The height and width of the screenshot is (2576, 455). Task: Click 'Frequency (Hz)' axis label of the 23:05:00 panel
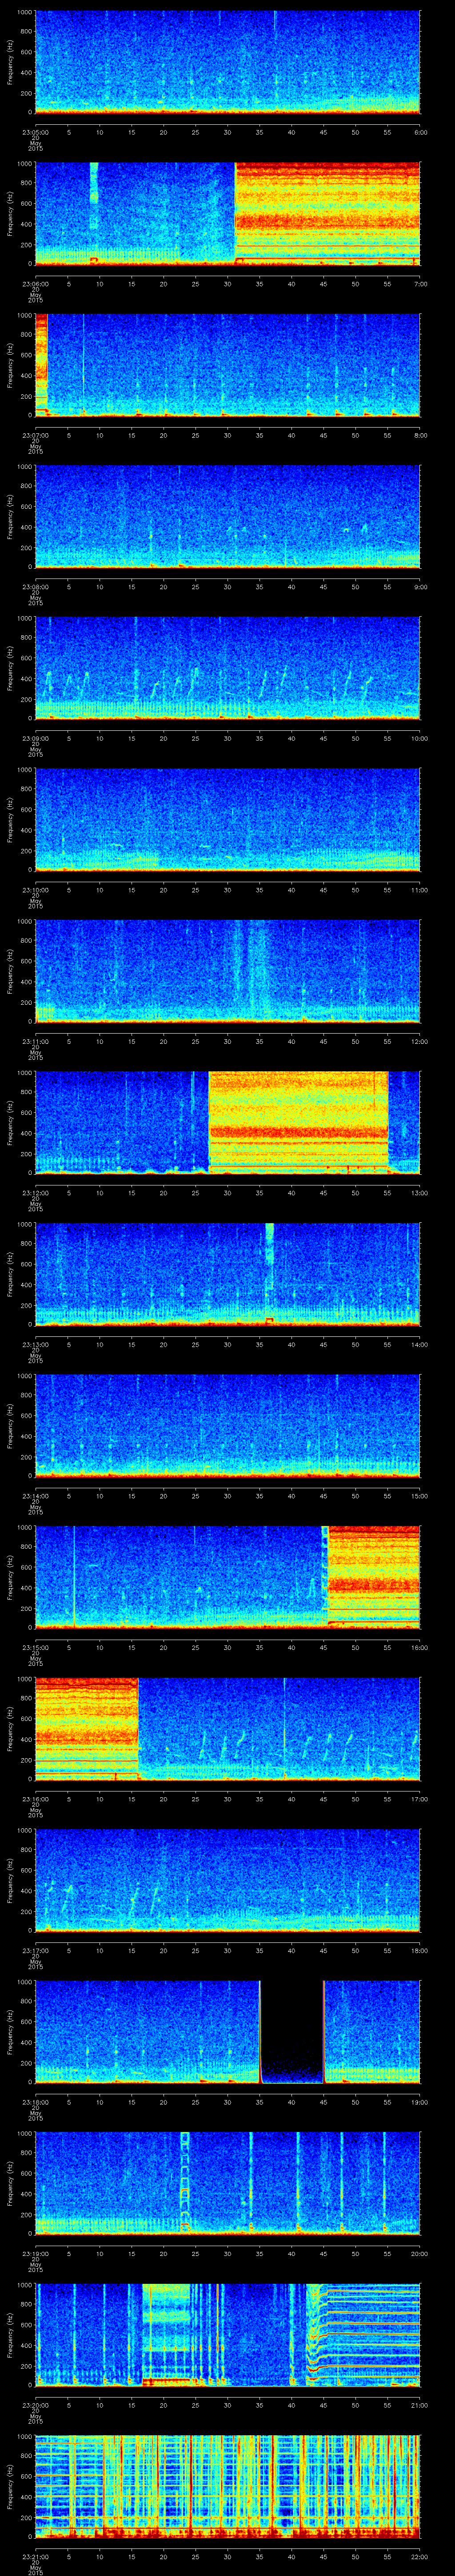coord(10,62)
